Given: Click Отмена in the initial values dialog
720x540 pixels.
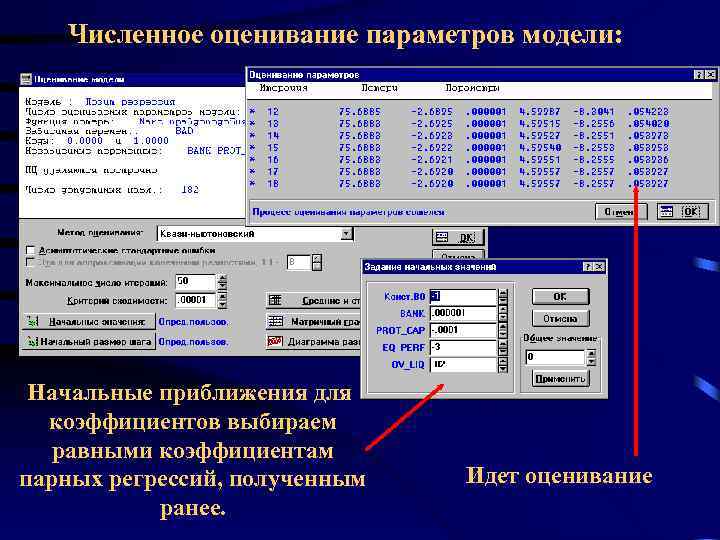Looking at the screenshot, I should (x=560, y=318).
